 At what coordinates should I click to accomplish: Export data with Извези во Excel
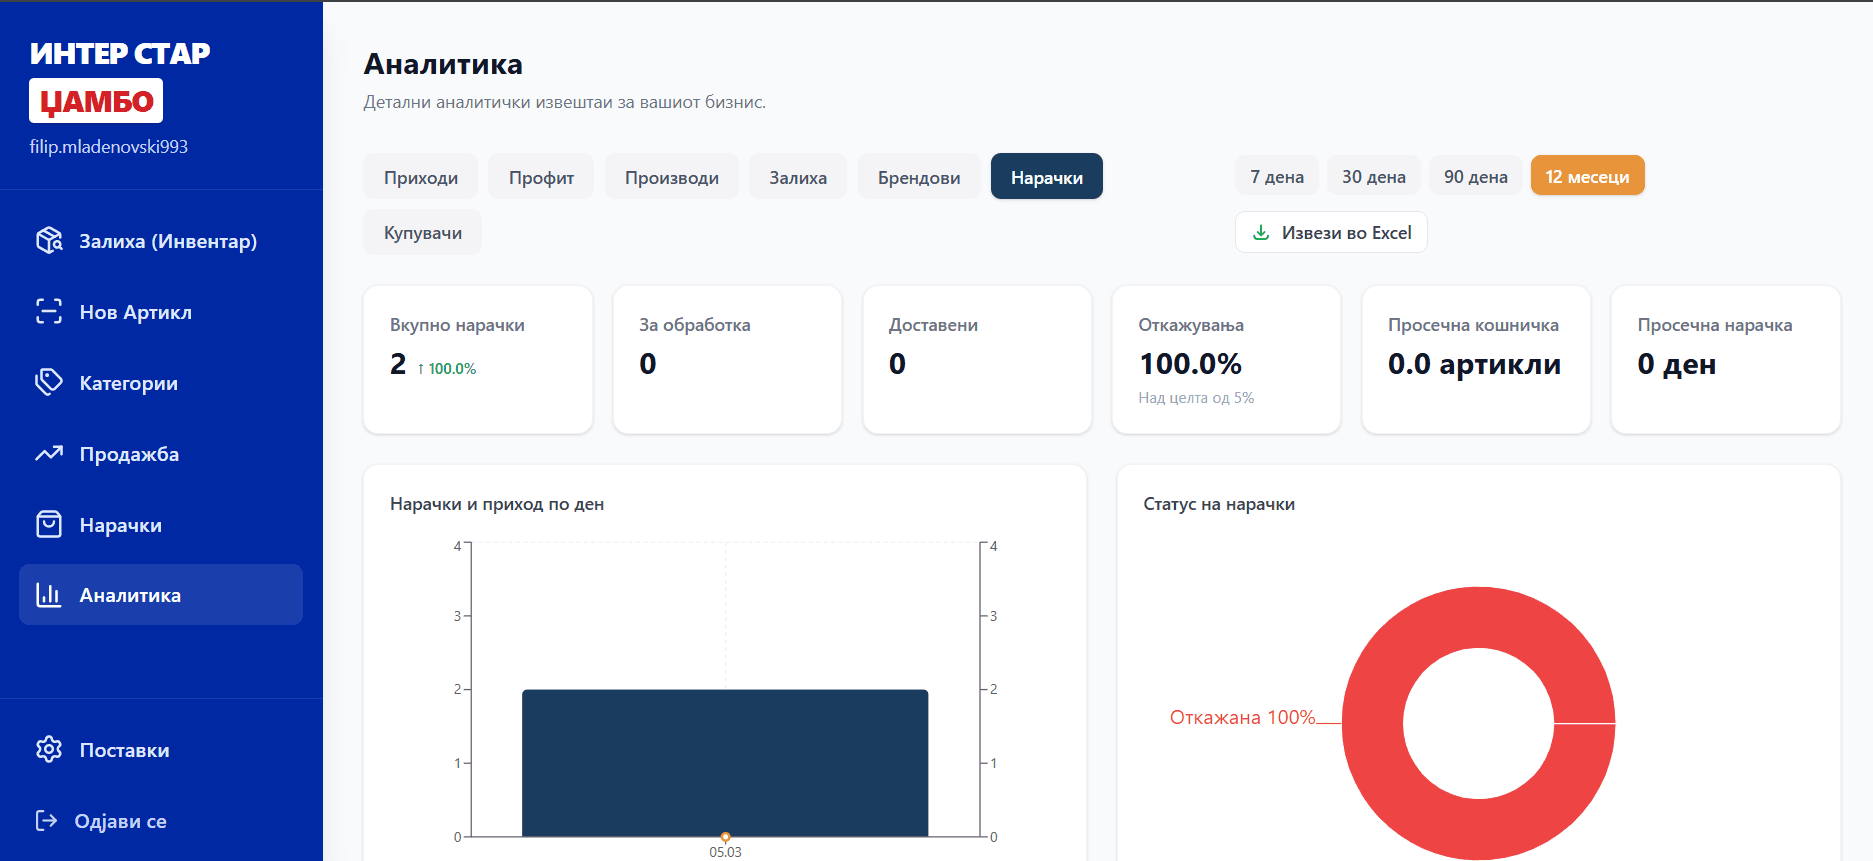[1331, 232]
